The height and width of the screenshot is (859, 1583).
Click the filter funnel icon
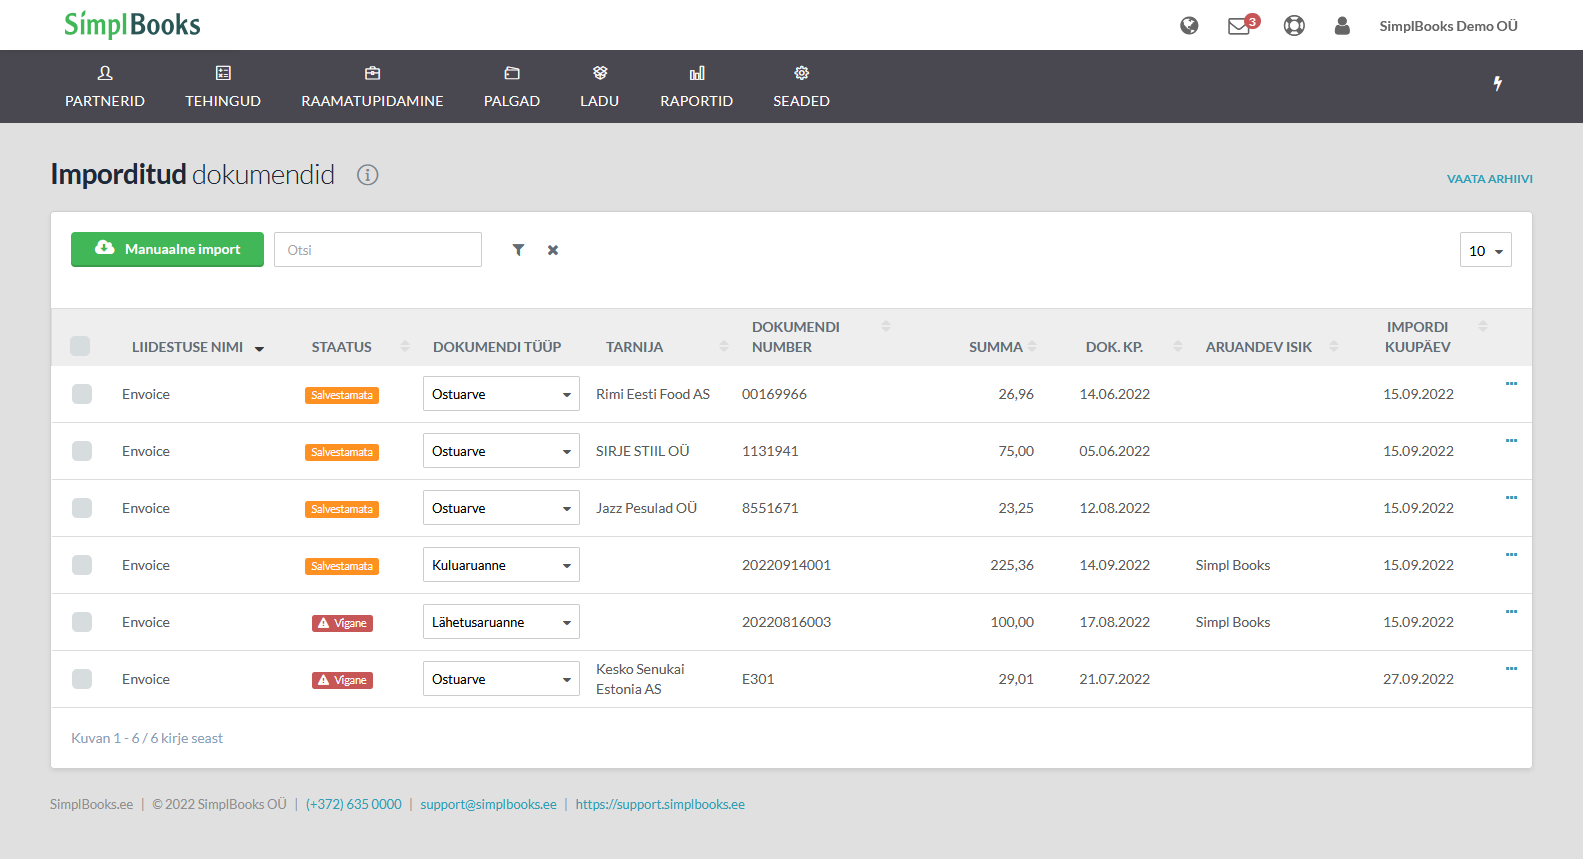pyautogui.click(x=518, y=250)
